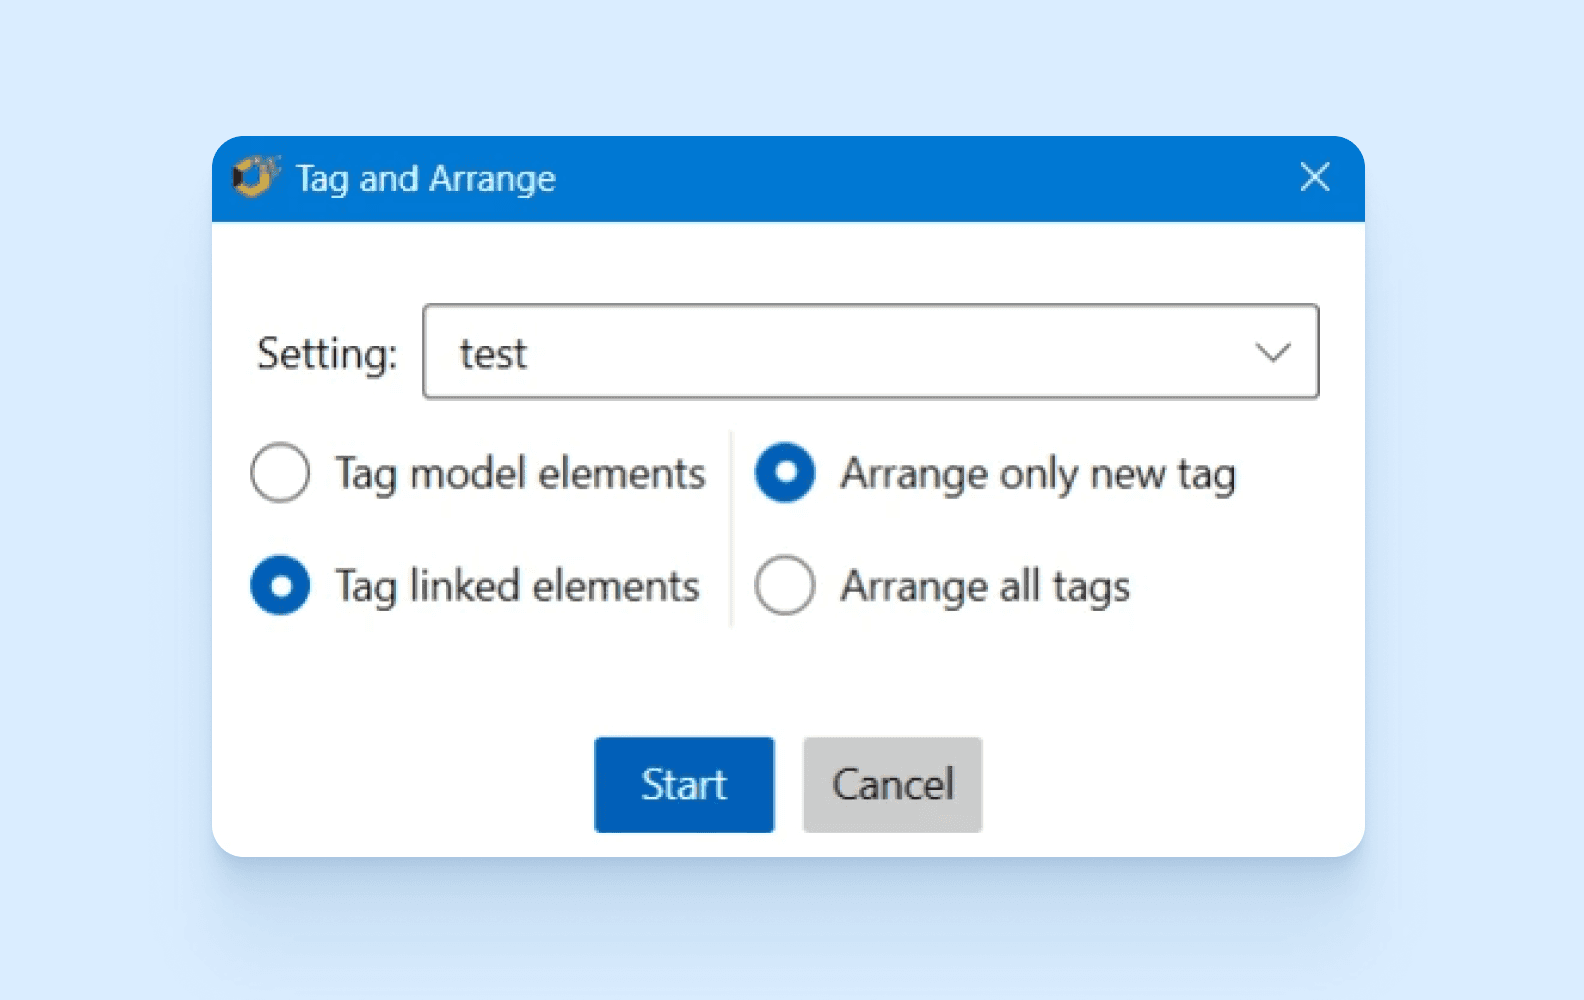
Task: Click the "Tag model elements" label text
Action: (x=520, y=474)
